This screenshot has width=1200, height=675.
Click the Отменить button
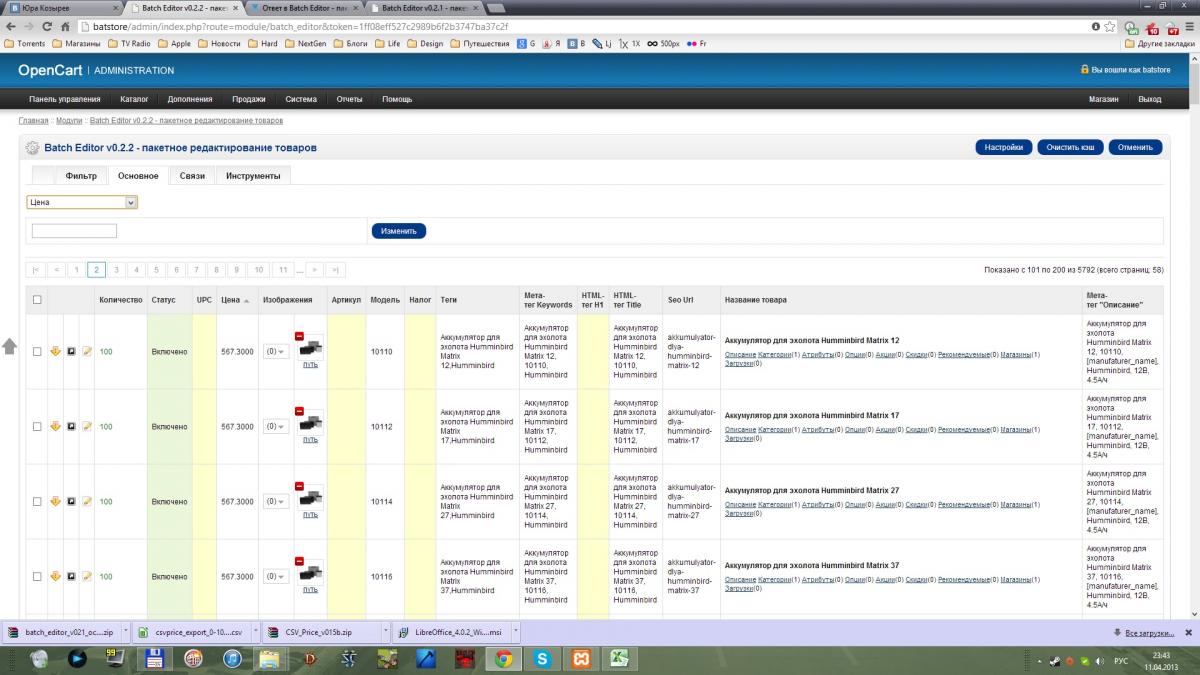tap(1135, 147)
